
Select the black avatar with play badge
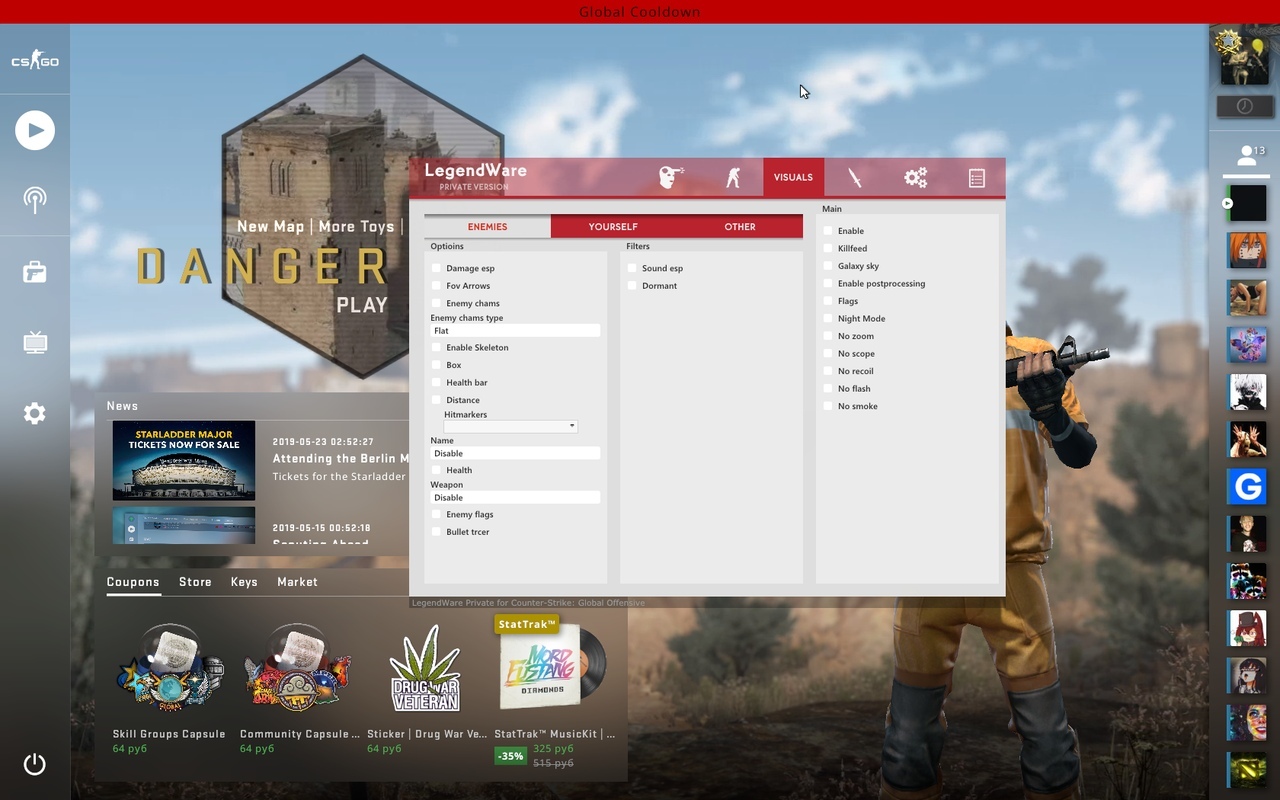(x=1247, y=203)
